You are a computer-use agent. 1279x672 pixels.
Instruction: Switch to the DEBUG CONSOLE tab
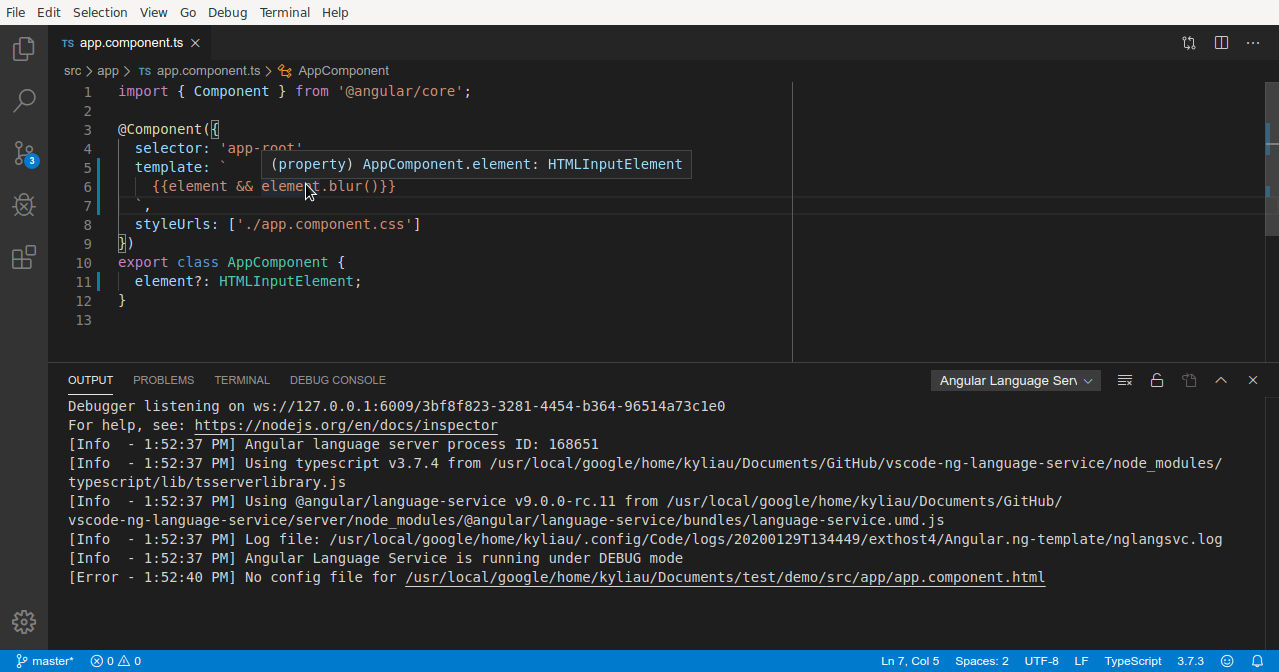337,380
